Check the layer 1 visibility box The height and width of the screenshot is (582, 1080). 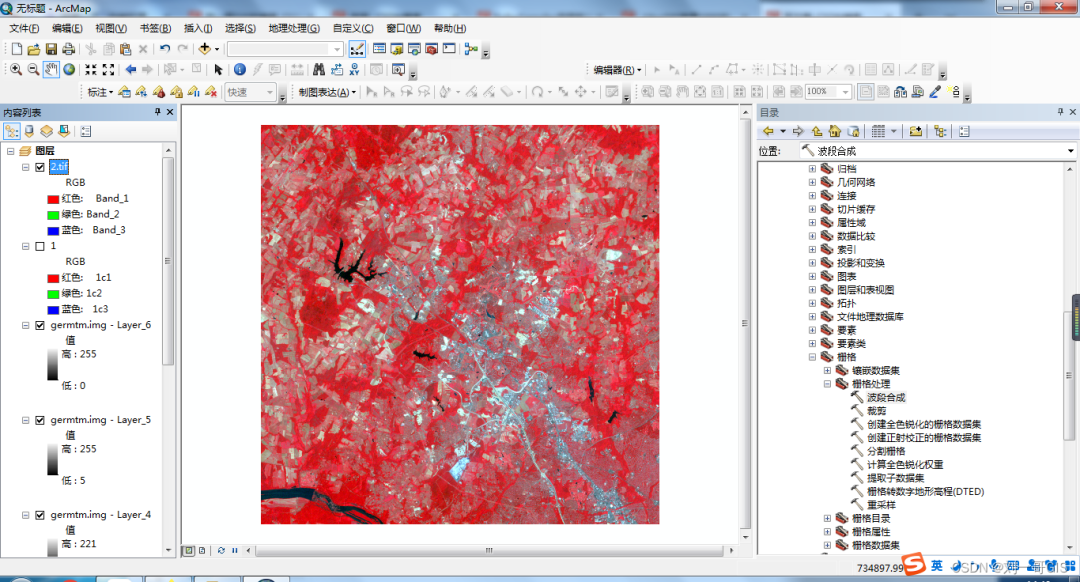click(x=40, y=246)
